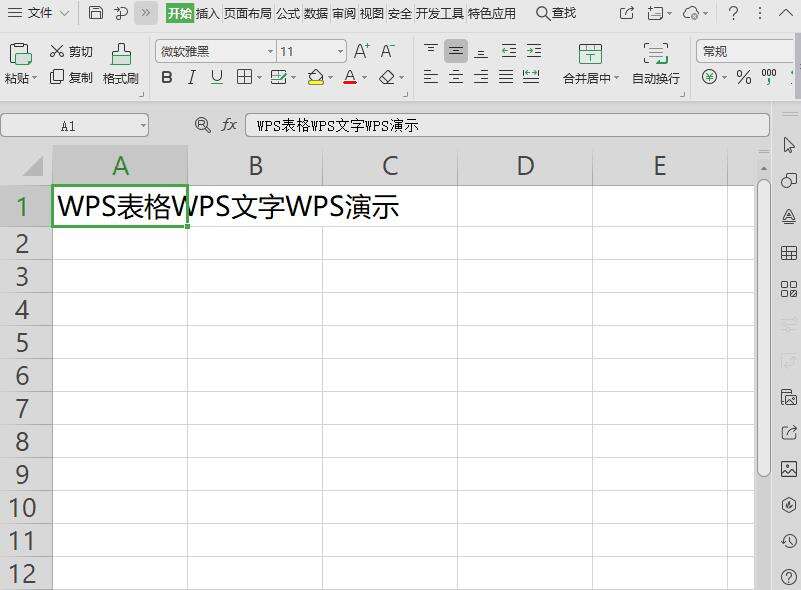Click the distributed alignment icon

pyautogui.click(x=531, y=77)
